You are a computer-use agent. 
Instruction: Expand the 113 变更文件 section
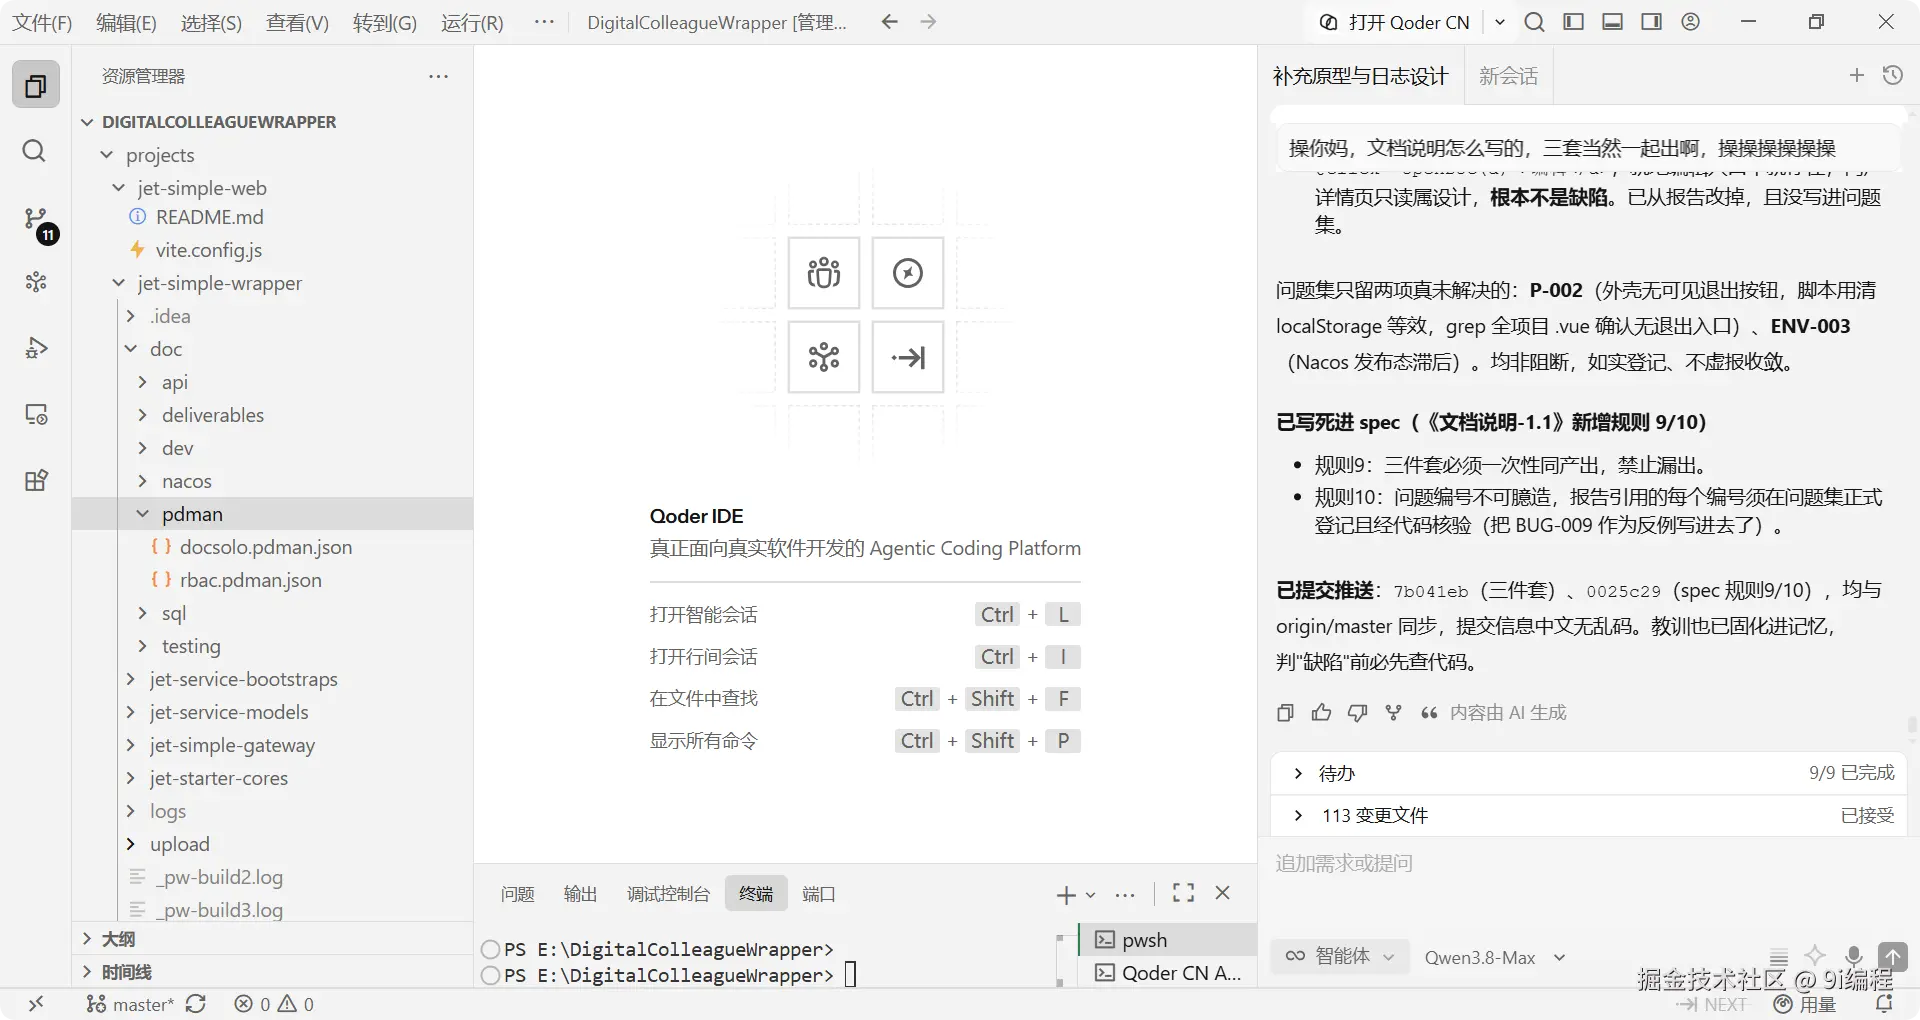pyautogui.click(x=1588, y=815)
